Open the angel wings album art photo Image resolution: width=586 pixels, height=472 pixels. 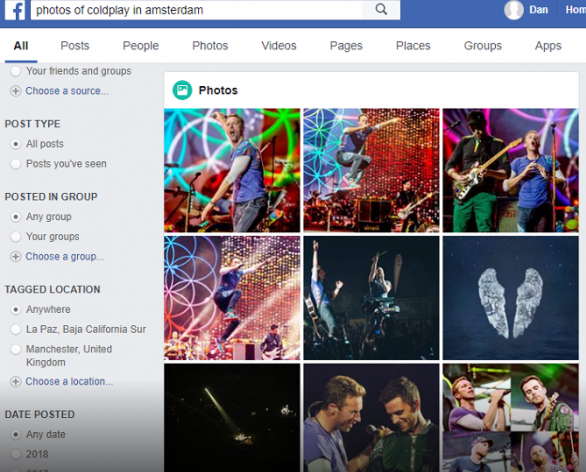point(511,298)
